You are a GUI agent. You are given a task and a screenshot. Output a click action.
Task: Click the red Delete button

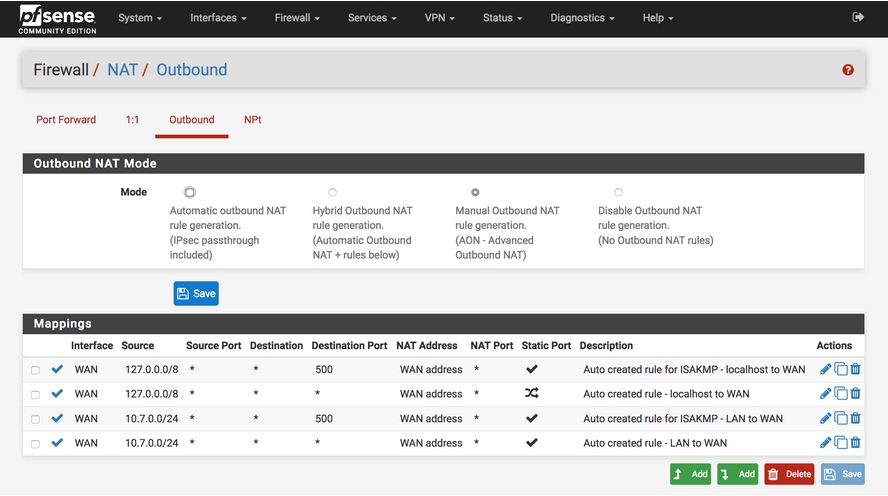pyautogui.click(x=789, y=474)
